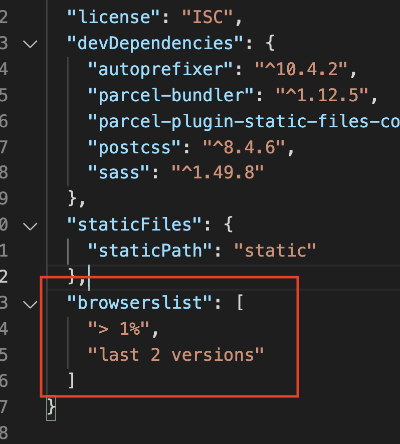Screen dimensions: 400x444
Task: Collapse the browserslist array fold chevron
Action: 30,304
